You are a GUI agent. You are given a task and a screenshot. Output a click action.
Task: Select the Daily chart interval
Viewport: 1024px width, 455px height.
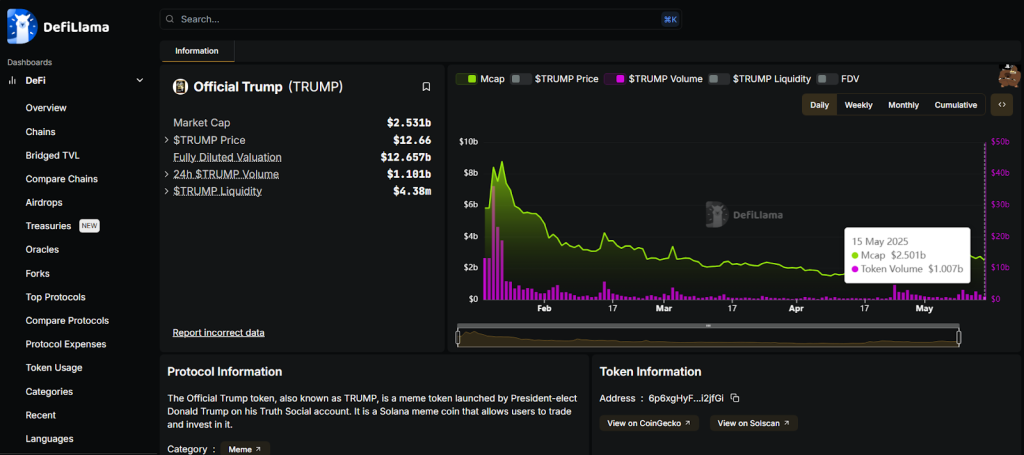[820, 105]
